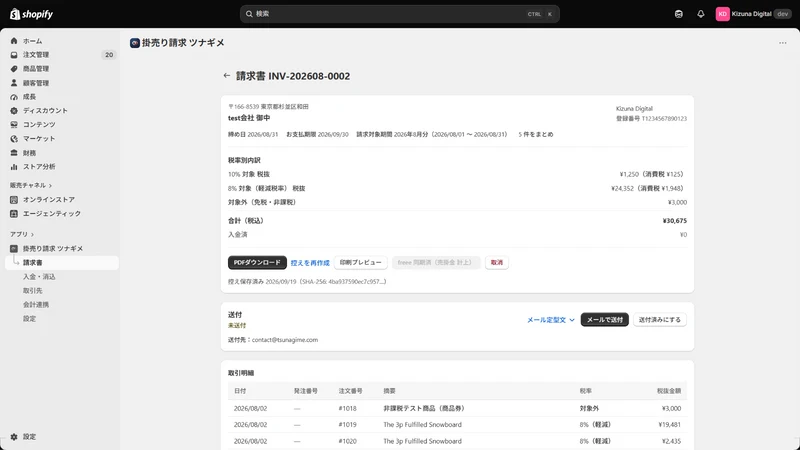The image size is (800, 450).
Task: Click the コンテンツ icon
Action: pos(14,124)
